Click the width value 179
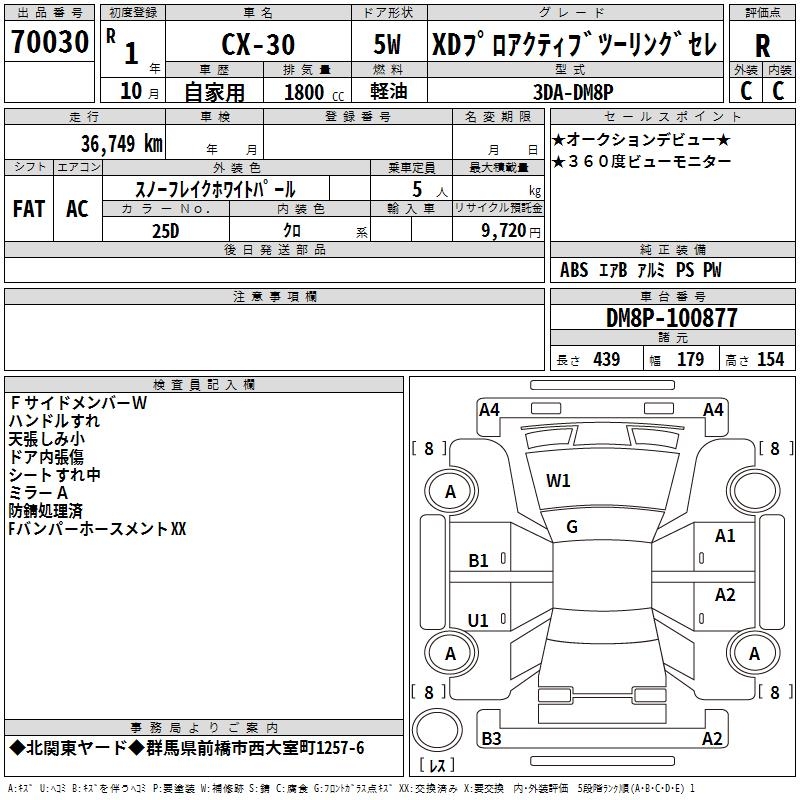Viewport: 800px width, 800px height. coord(690,360)
